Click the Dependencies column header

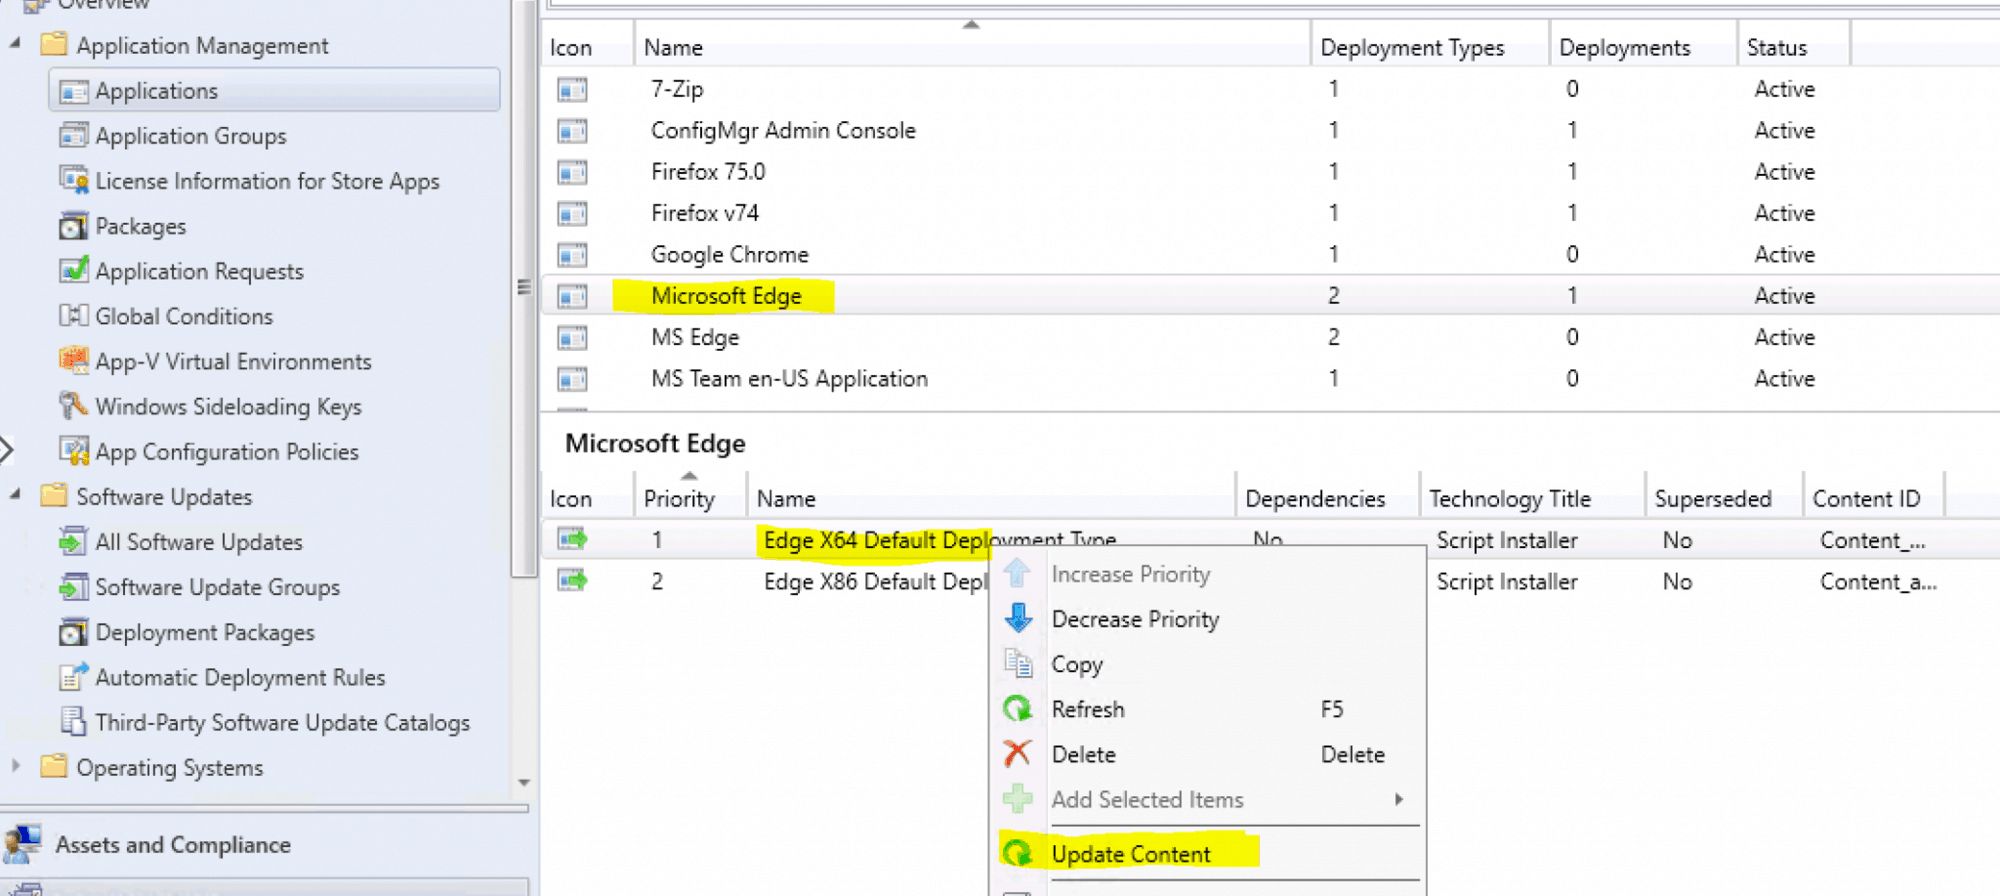(x=1327, y=498)
